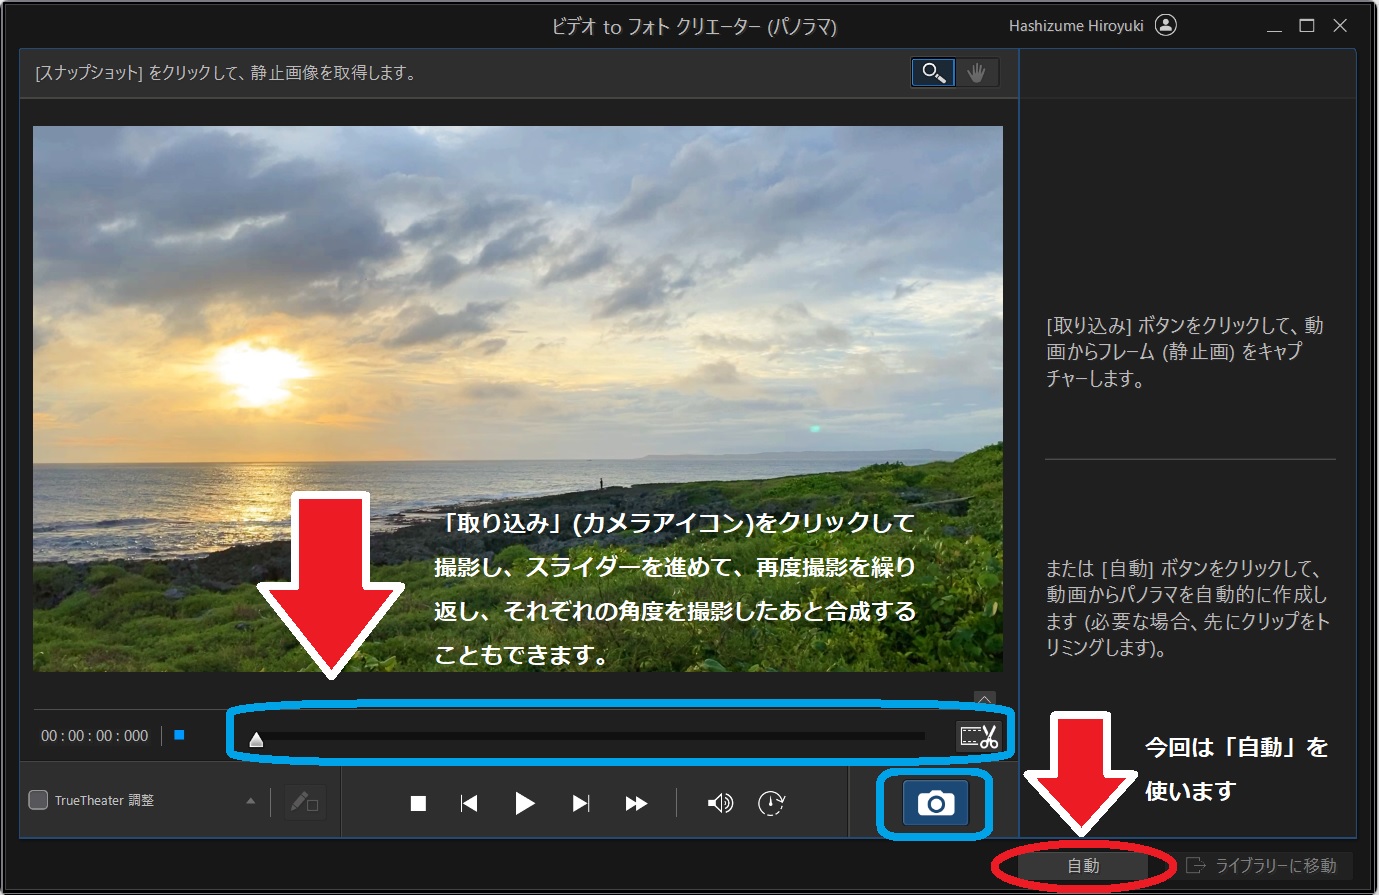The width and height of the screenshot is (1379, 895).
Task: Open the user account profile icon
Action: (1165, 25)
